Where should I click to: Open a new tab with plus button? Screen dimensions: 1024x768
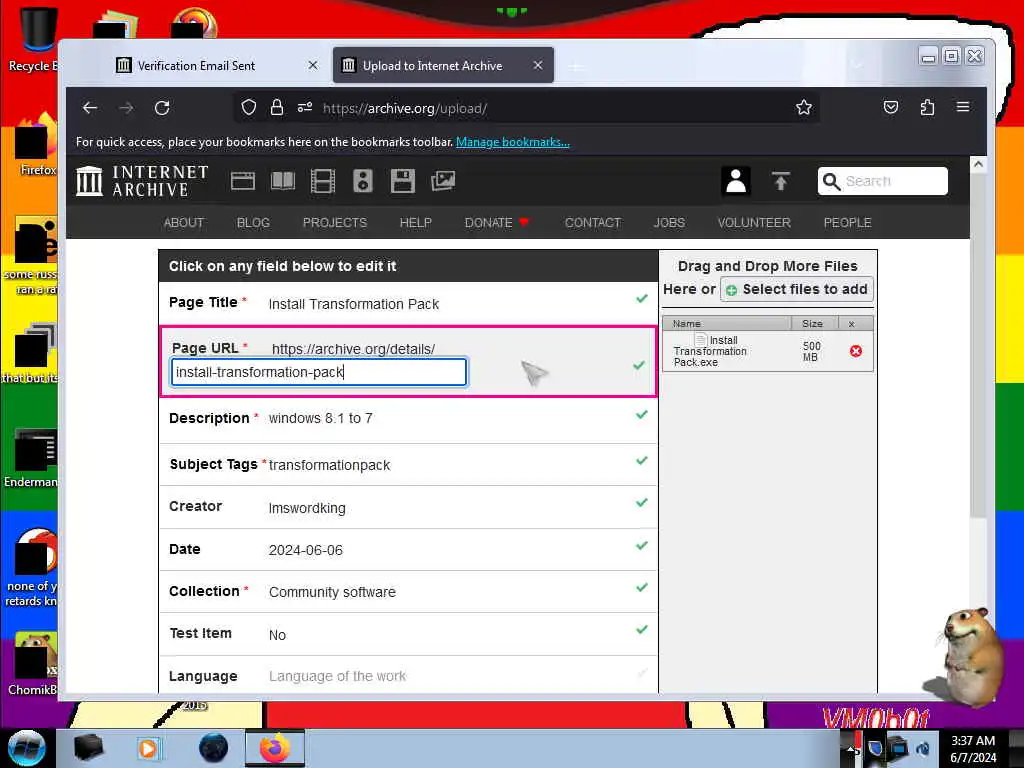575,66
